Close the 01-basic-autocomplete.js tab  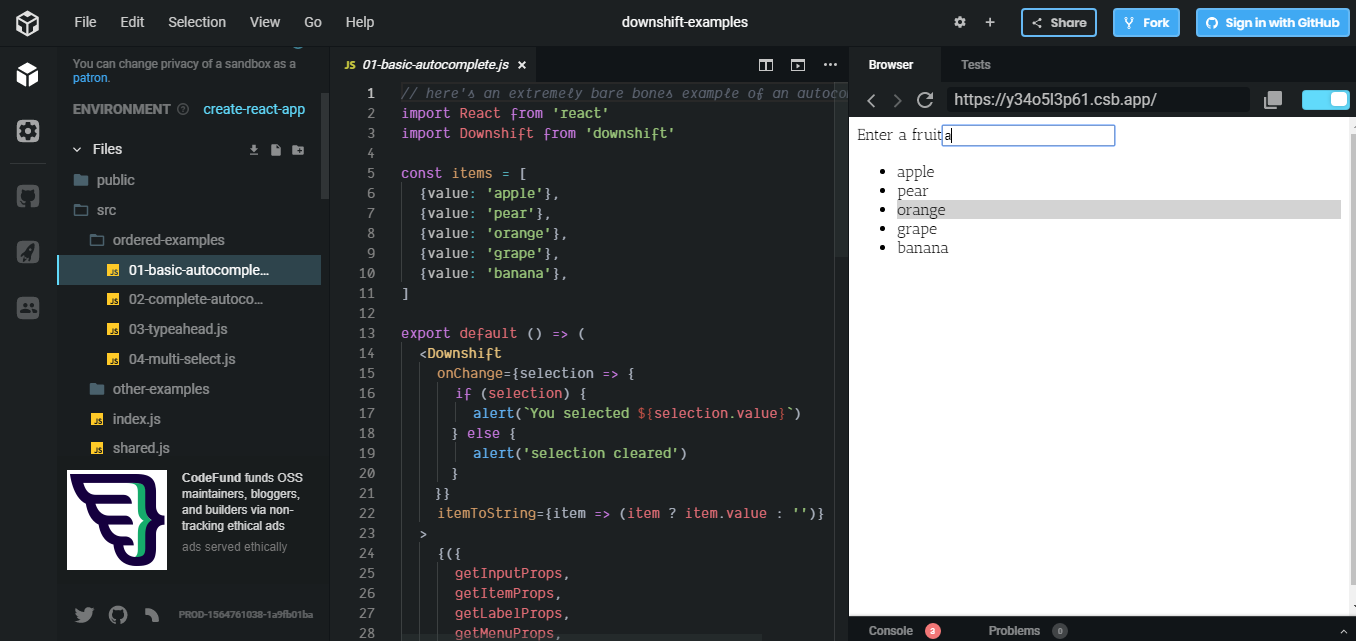tap(521, 65)
